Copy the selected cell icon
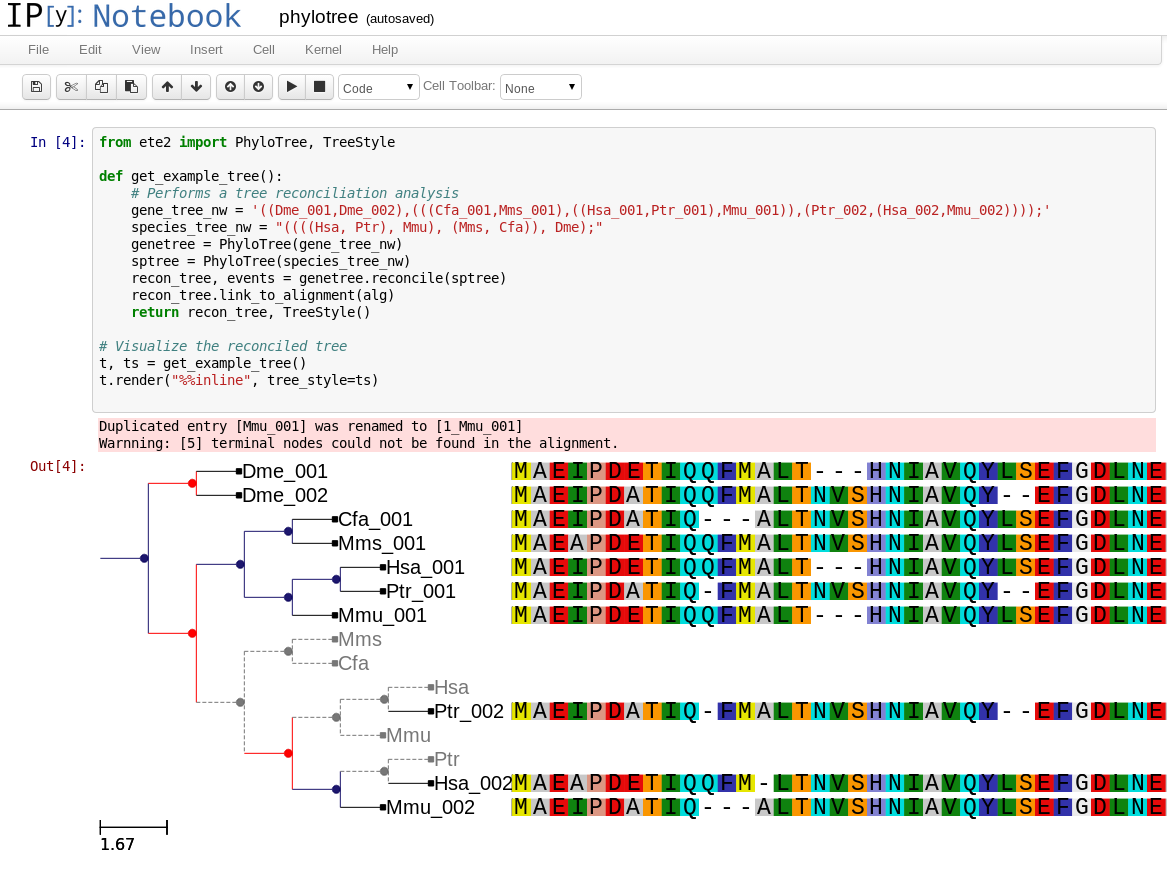The height and width of the screenshot is (888, 1167). tap(101, 87)
